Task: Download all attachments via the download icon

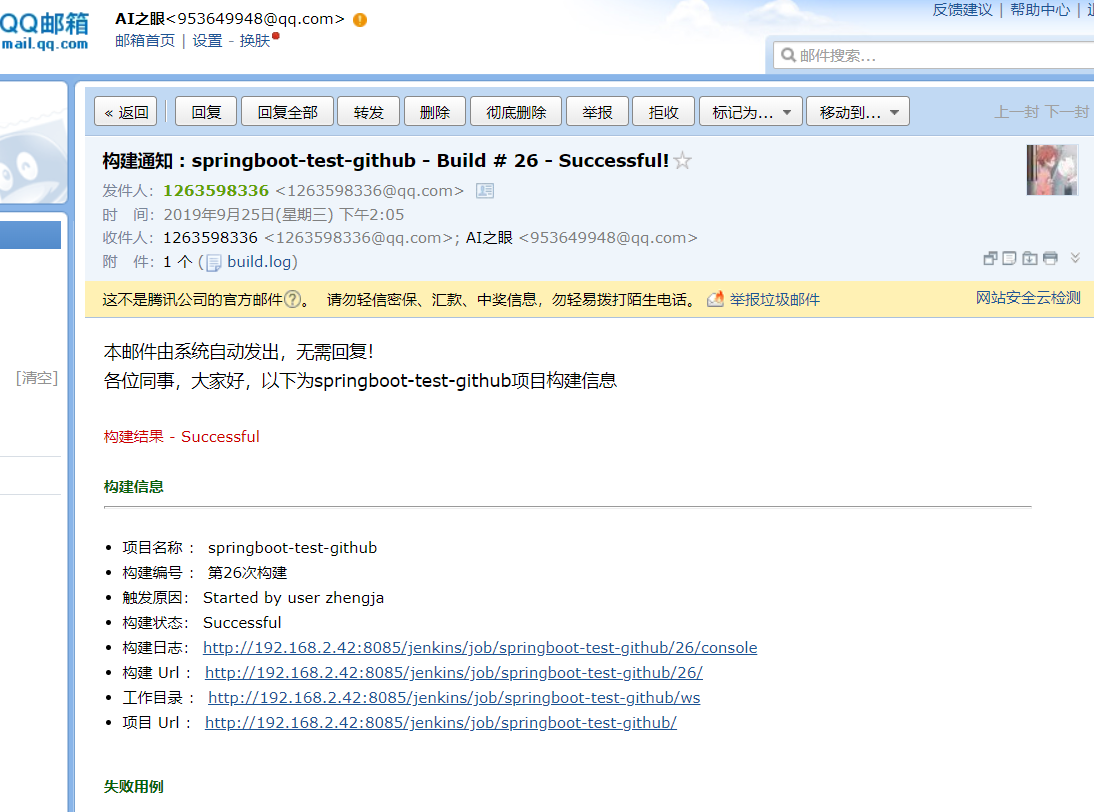Action: [1029, 258]
